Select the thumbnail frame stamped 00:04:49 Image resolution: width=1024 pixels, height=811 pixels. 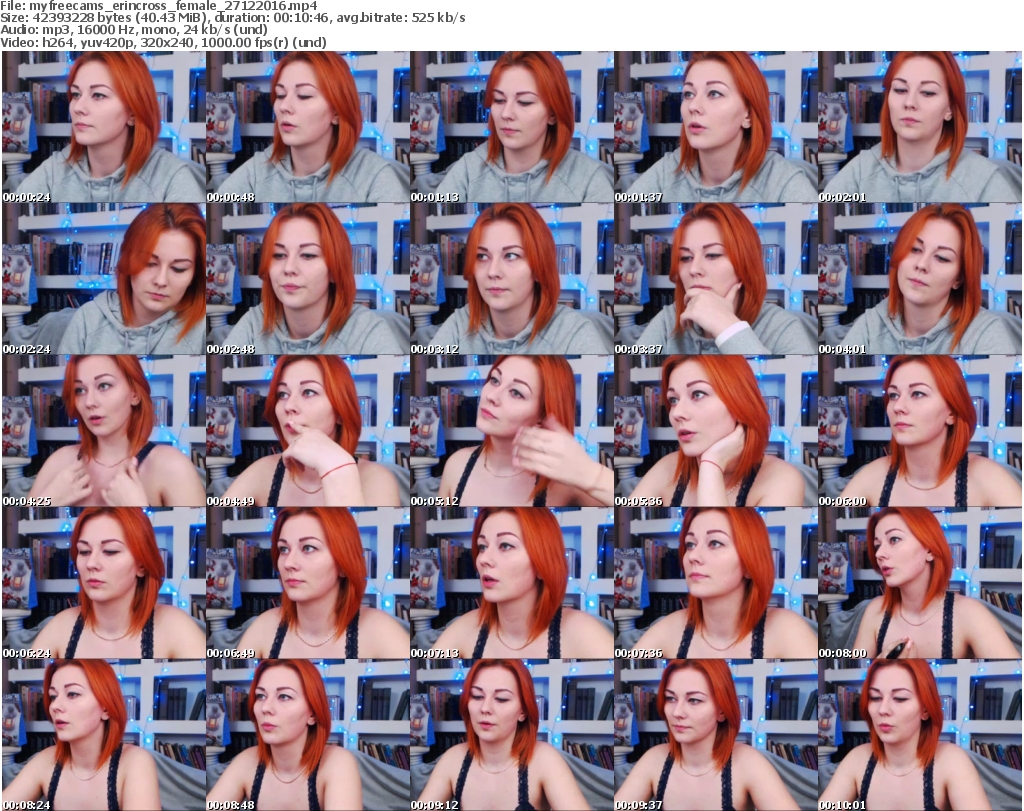pyautogui.click(x=308, y=431)
